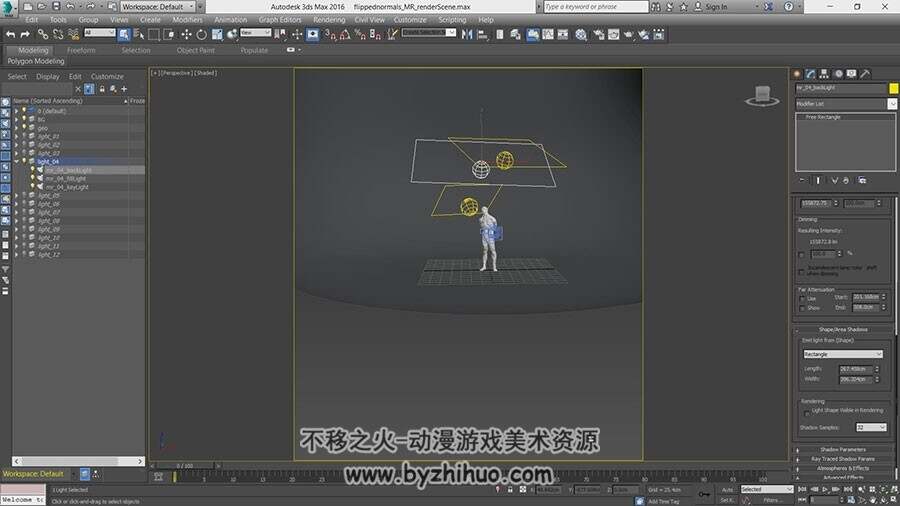900x506 pixels.
Task: Switch to the Object Paint ribbon tab
Action: coord(196,50)
